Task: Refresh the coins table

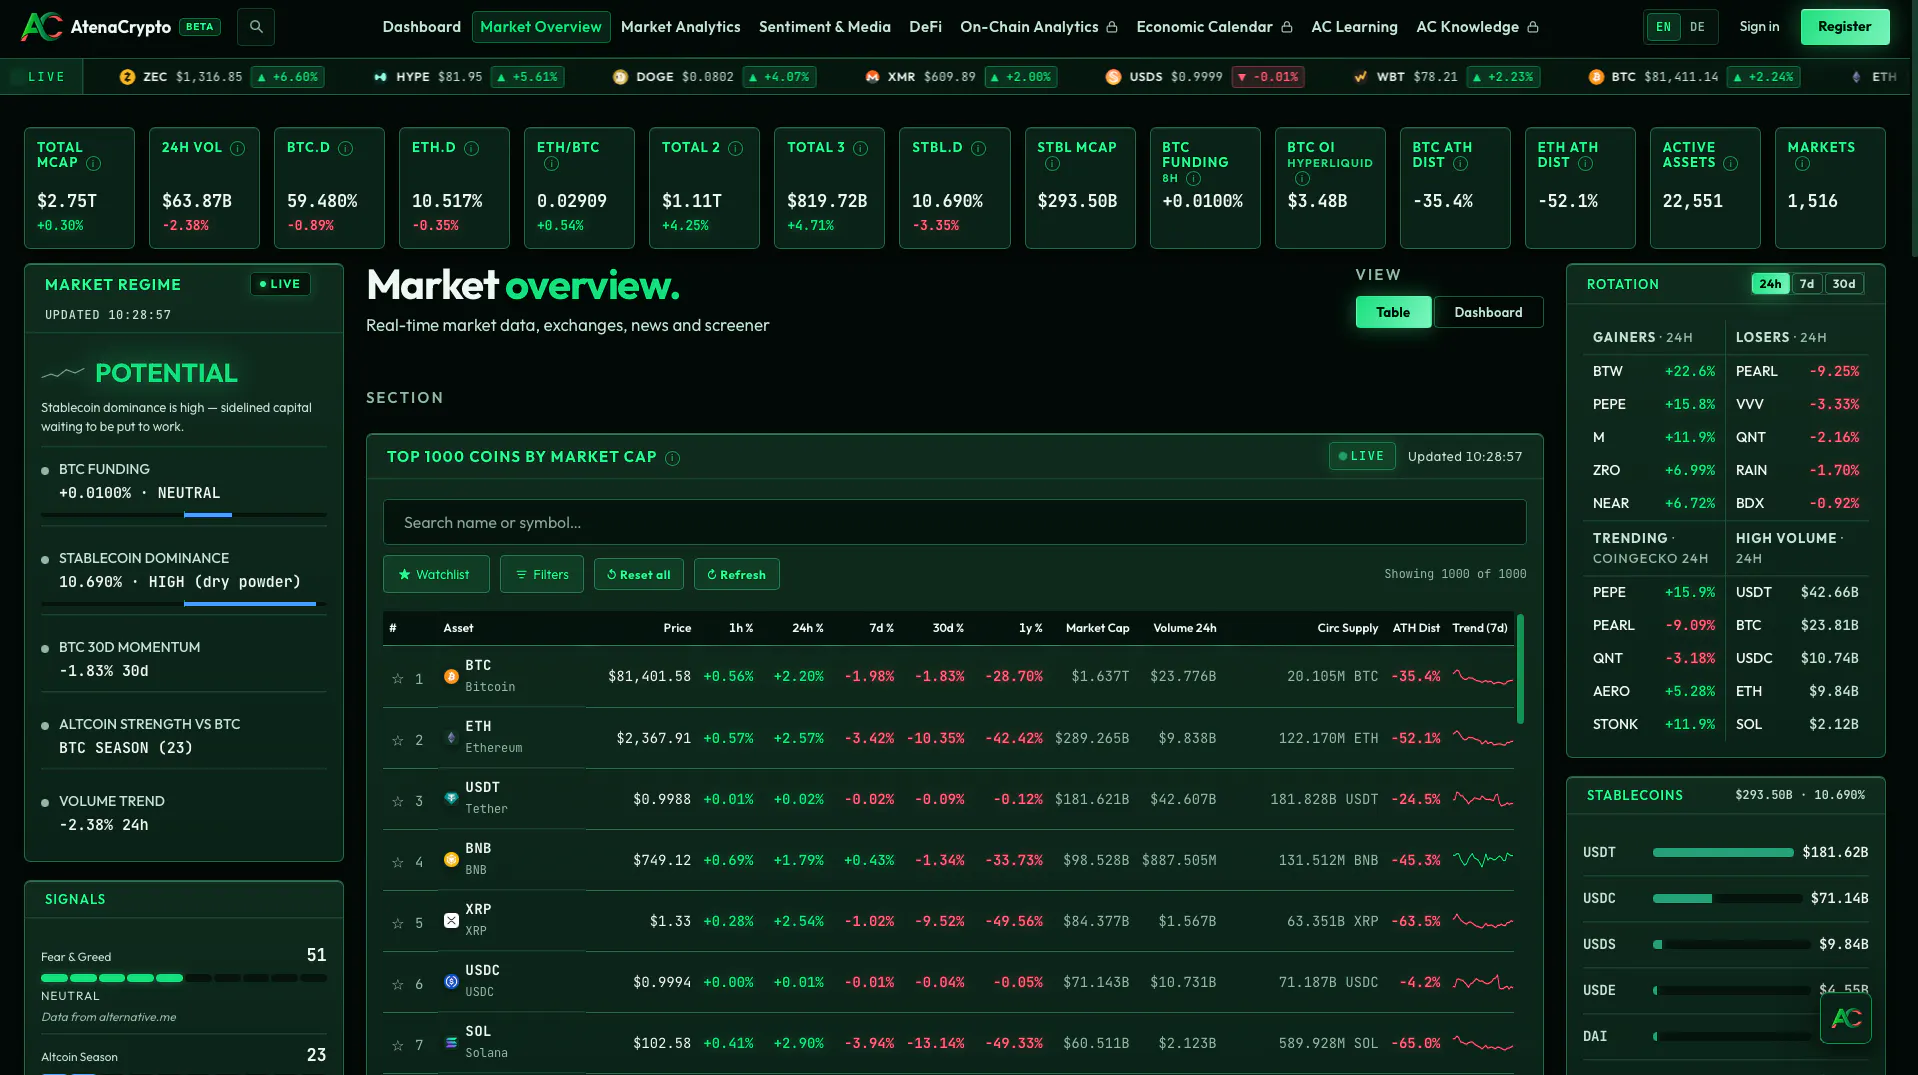Action: click(736, 574)
